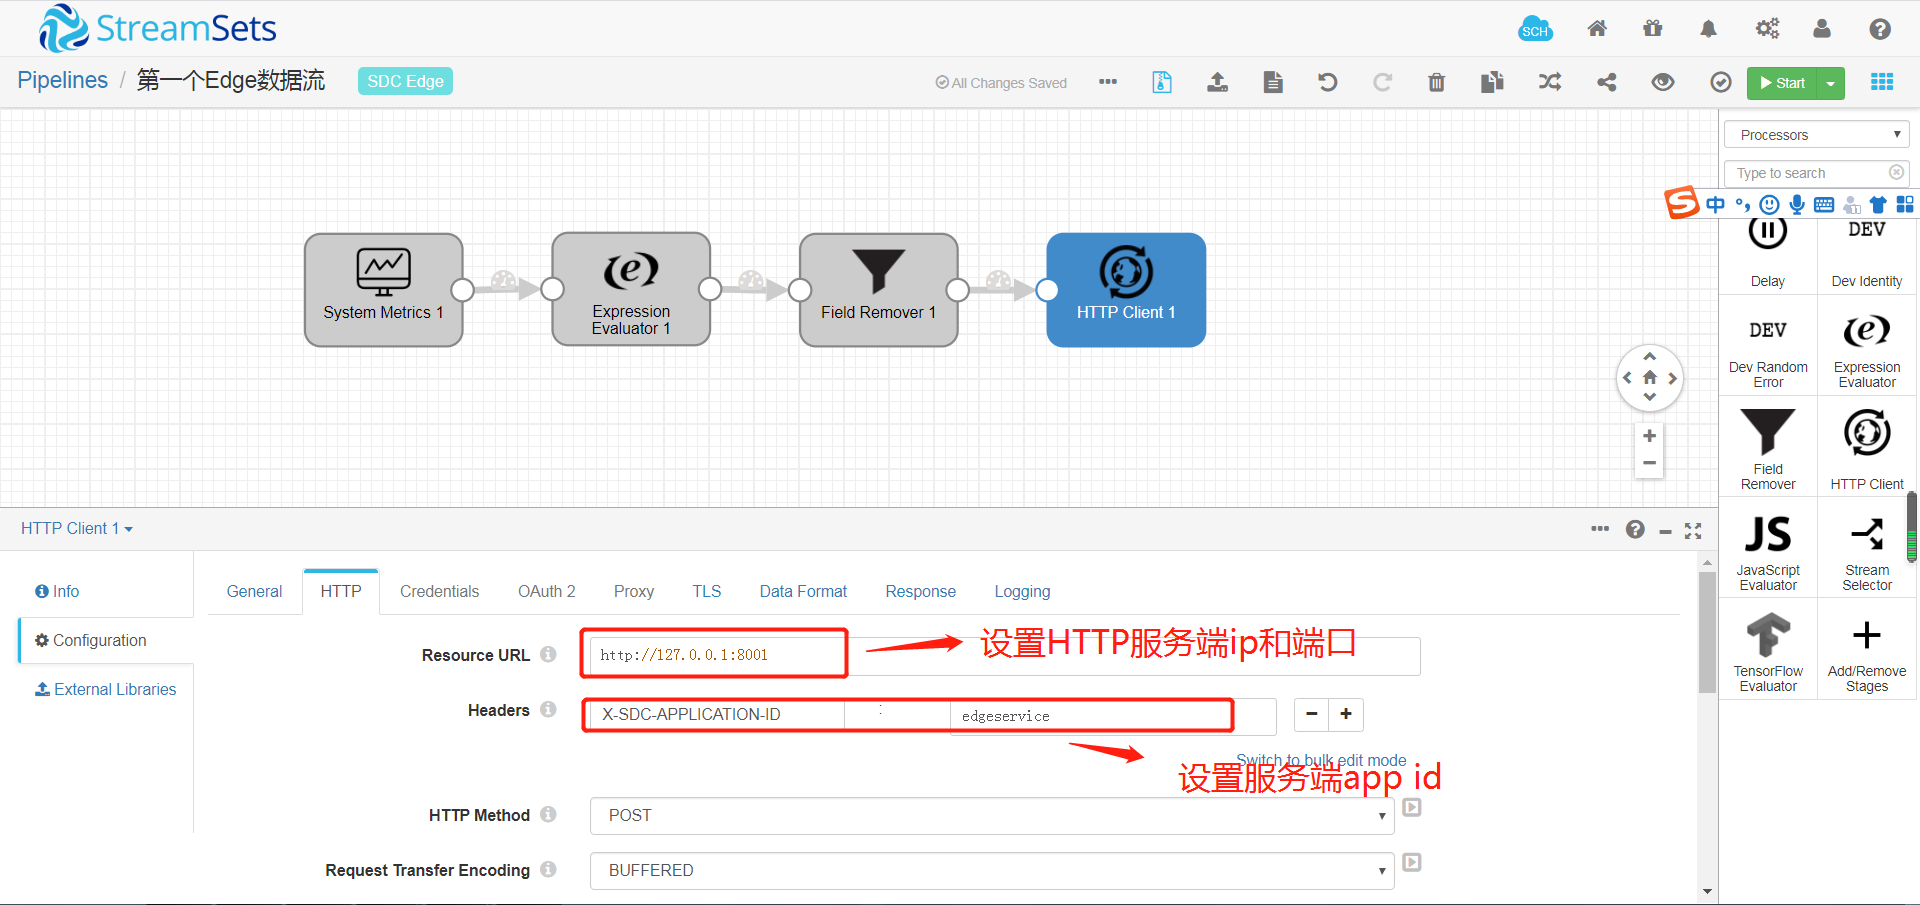Choose the Stream Selector stage
1920x905 pixels.
(1864, 548)
